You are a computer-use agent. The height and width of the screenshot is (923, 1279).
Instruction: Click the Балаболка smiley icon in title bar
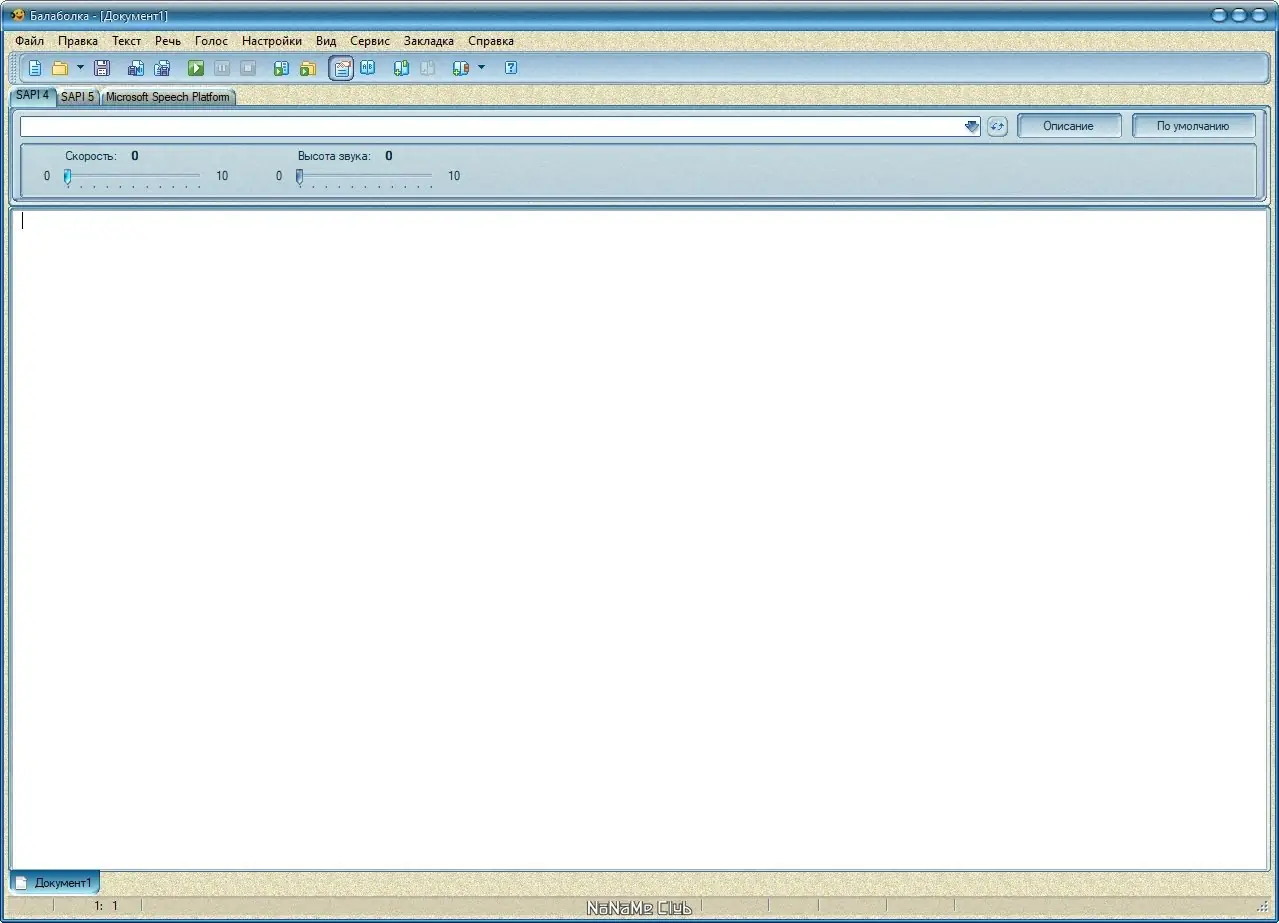point(17,15)
